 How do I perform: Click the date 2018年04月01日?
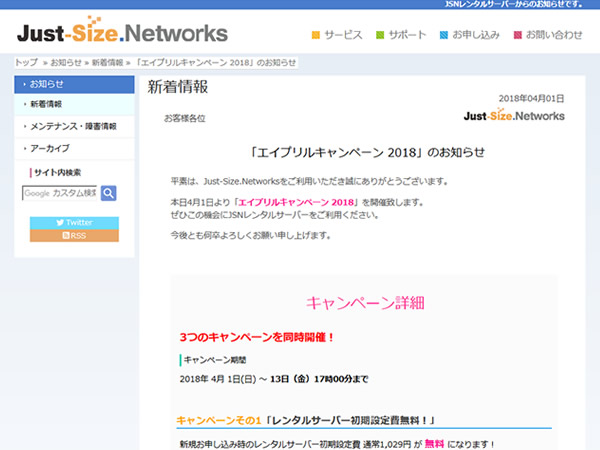click(x=532, y=99)
